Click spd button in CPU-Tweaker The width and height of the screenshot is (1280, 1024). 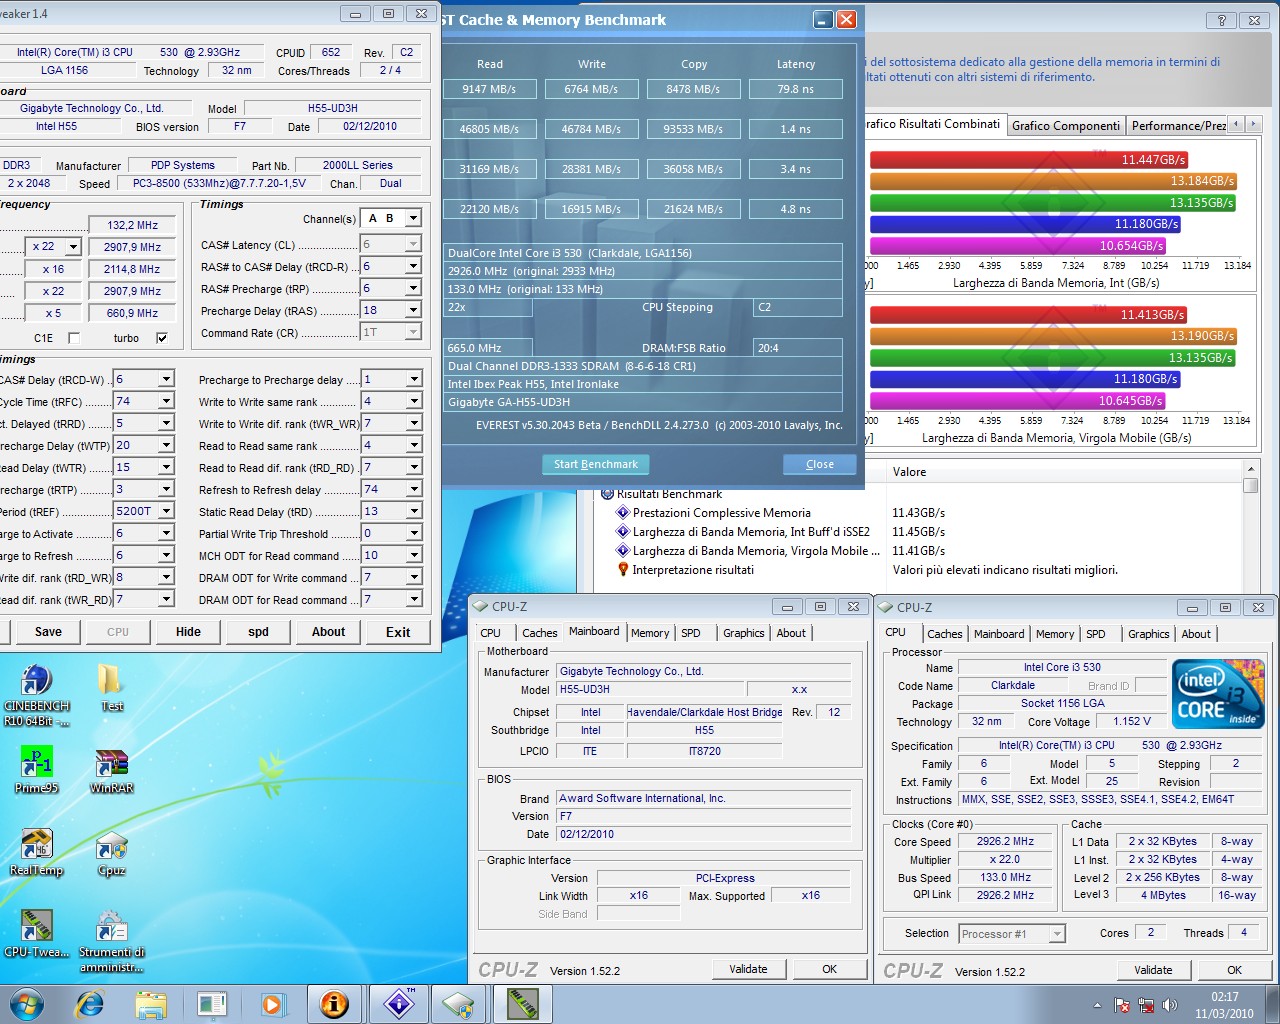click(x=258, y=632)
